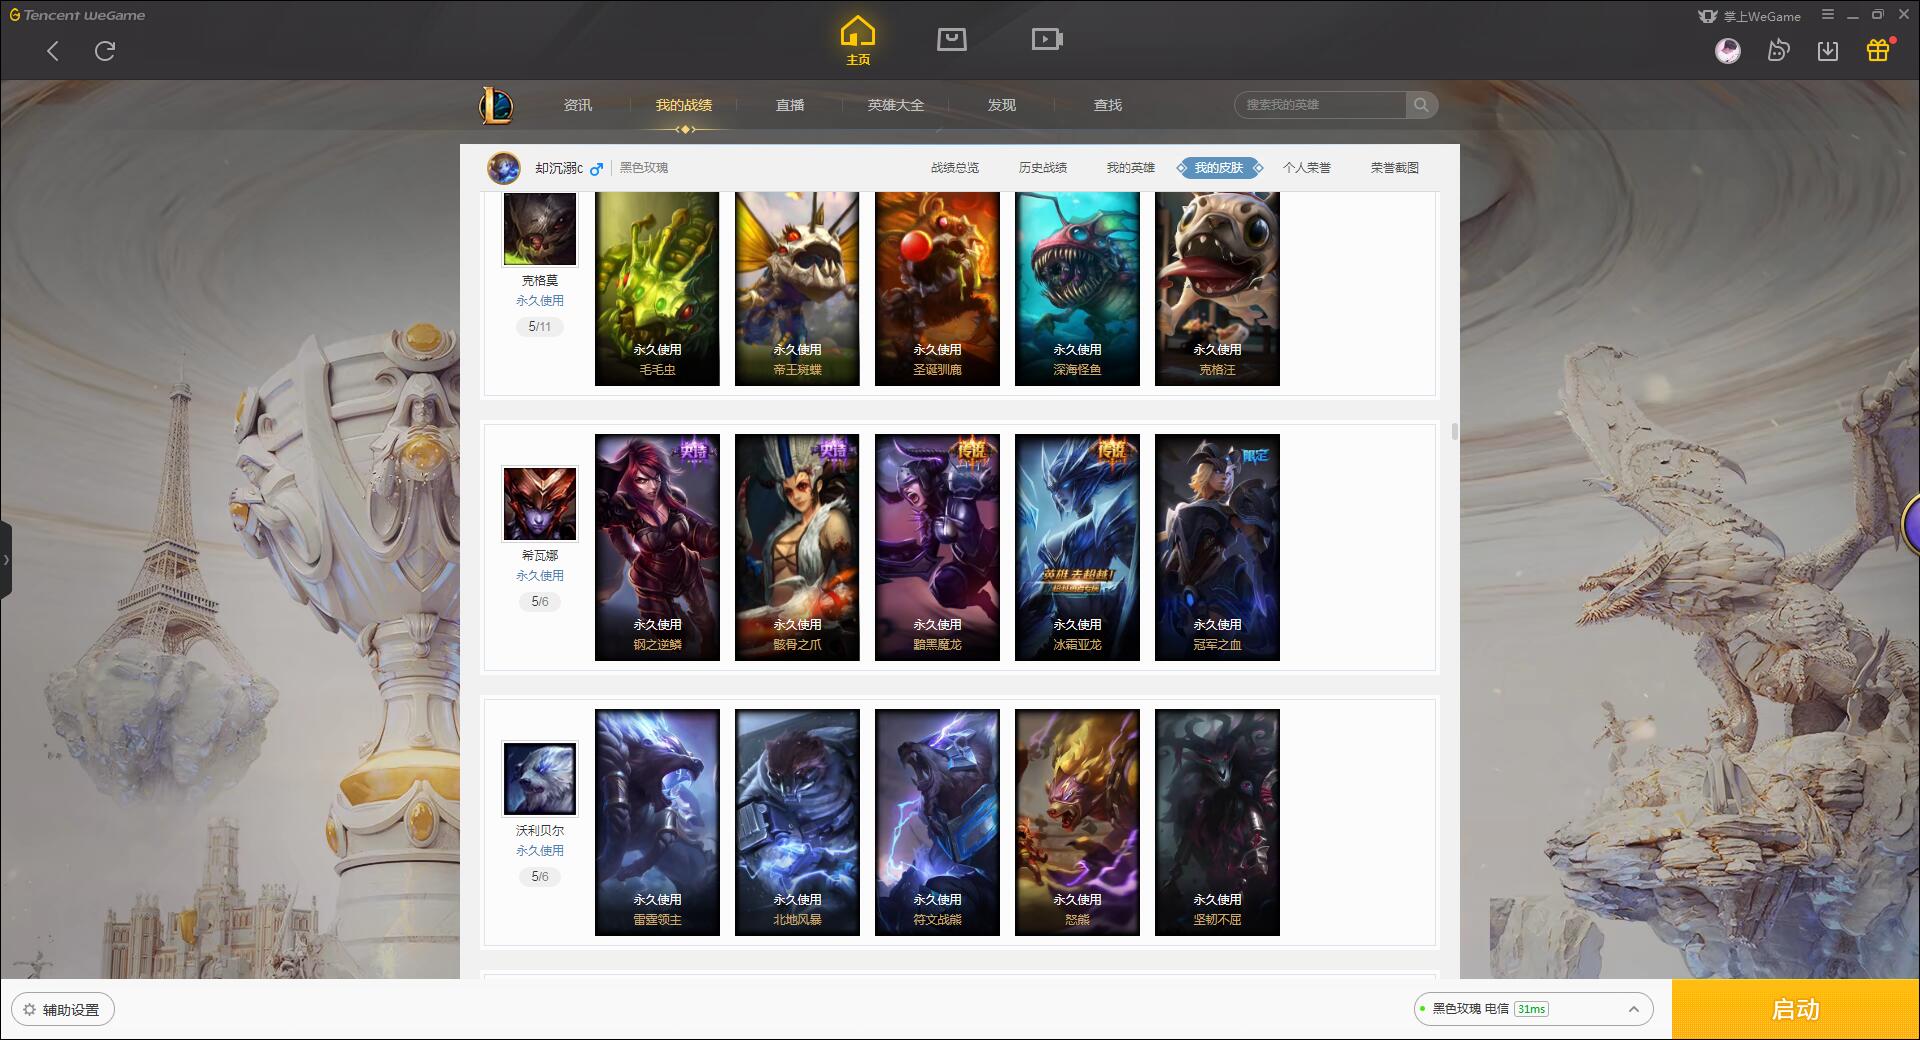
Task: Open the 战绩总览 sub-tab
Action: pos(955,168)
